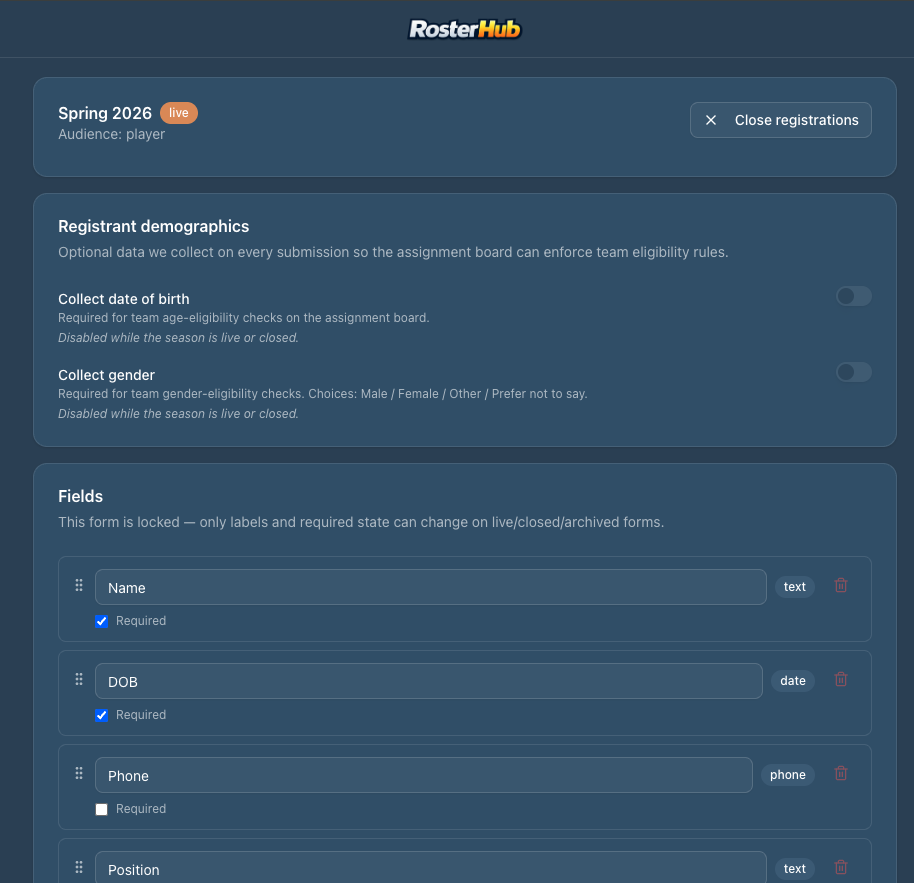
Task: Click the Optional data we collect description
Action: coord(393,252)
